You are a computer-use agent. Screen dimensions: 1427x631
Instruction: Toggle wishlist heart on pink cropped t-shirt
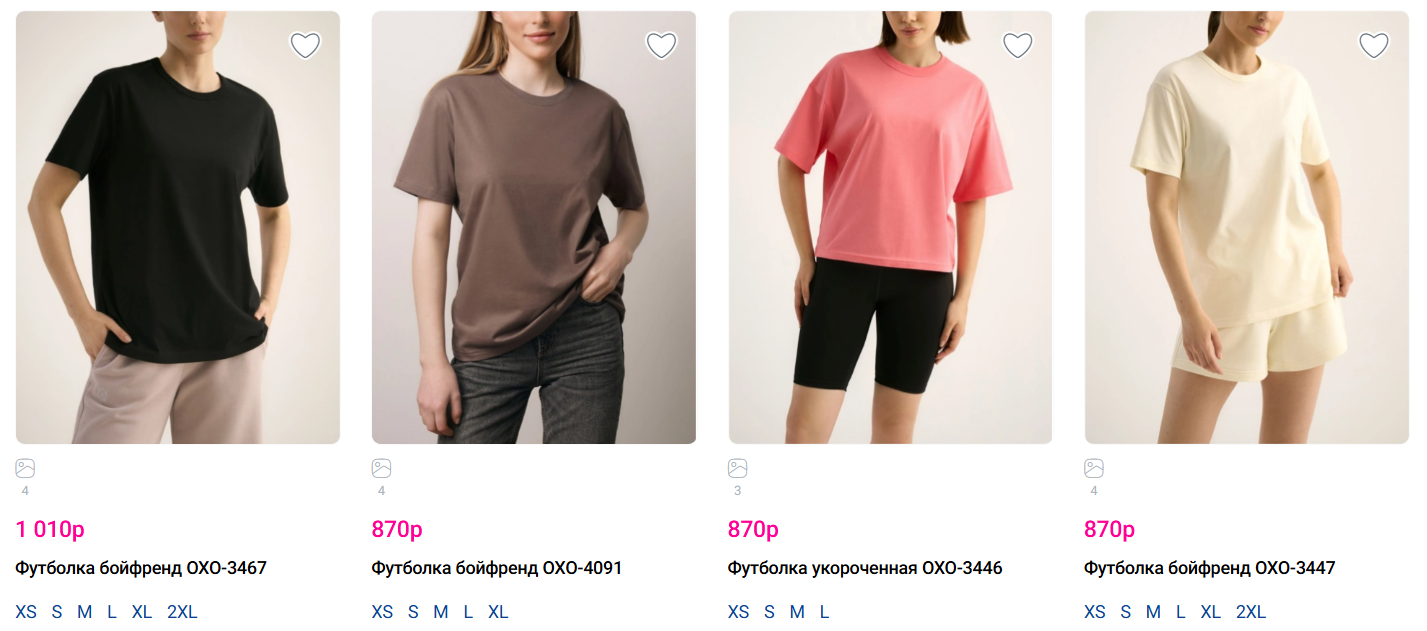(x=1017, y=45)
